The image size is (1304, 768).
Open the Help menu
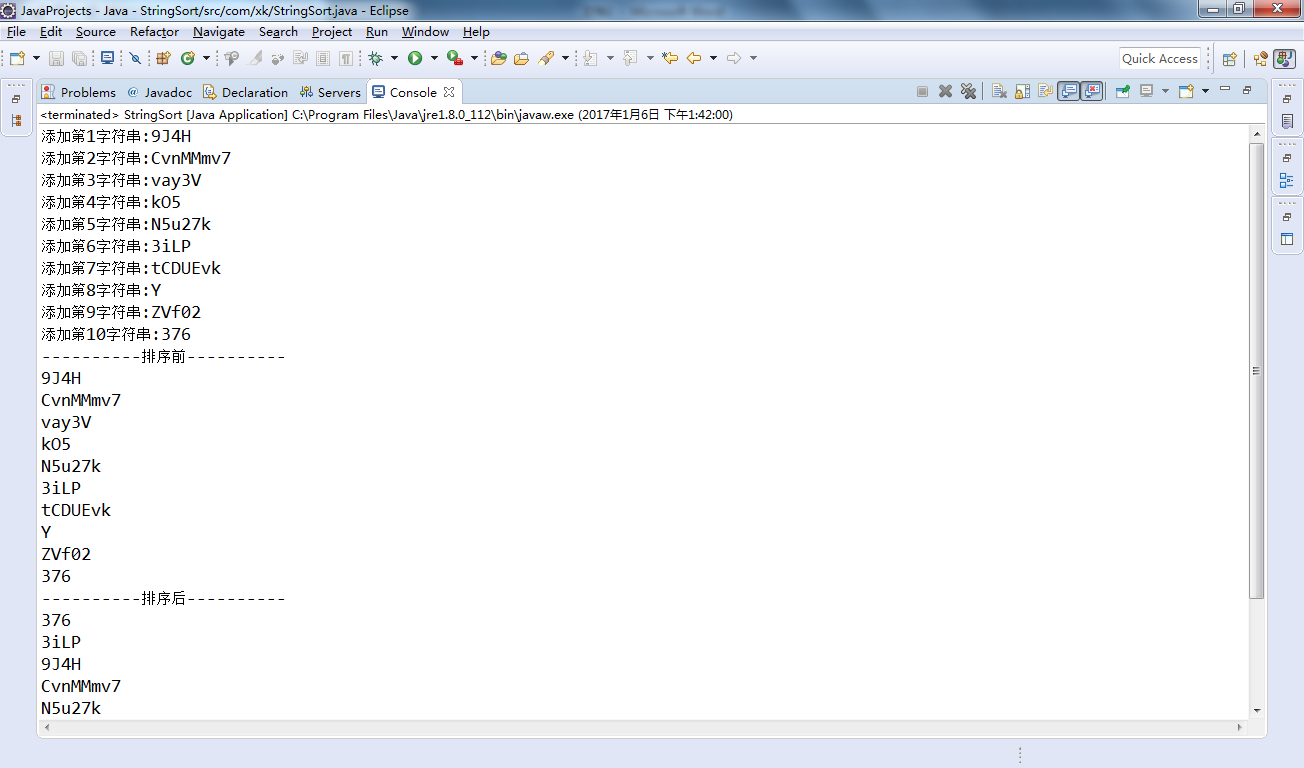[x=476, y=32]
